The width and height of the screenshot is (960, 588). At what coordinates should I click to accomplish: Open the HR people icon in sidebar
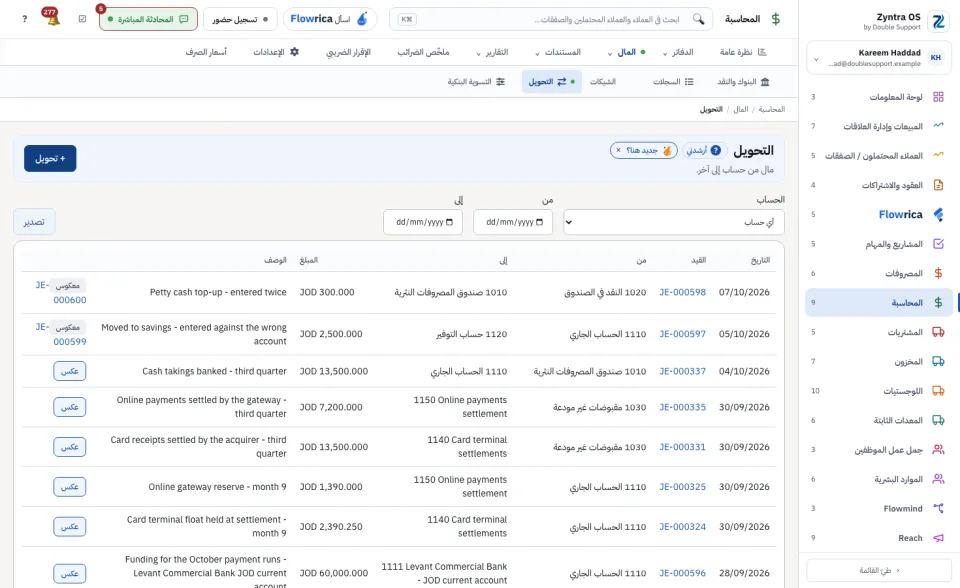938,479
